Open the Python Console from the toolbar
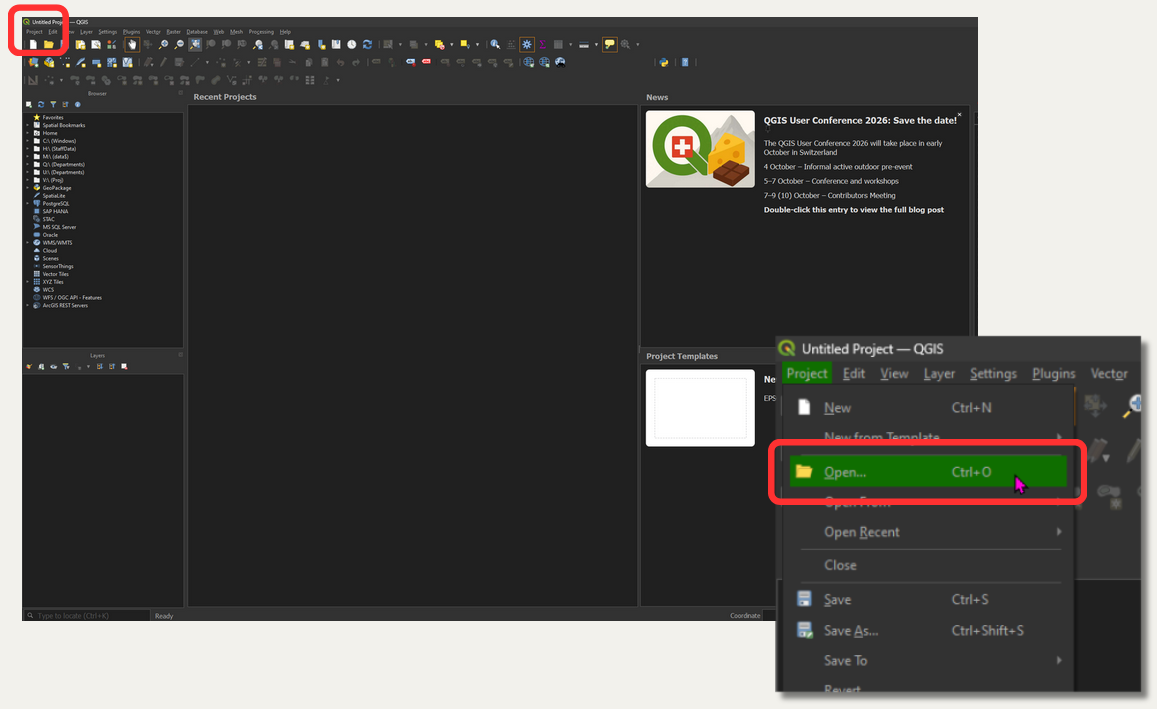Viewport: 1157px width, 709px height. click(663, 63)
